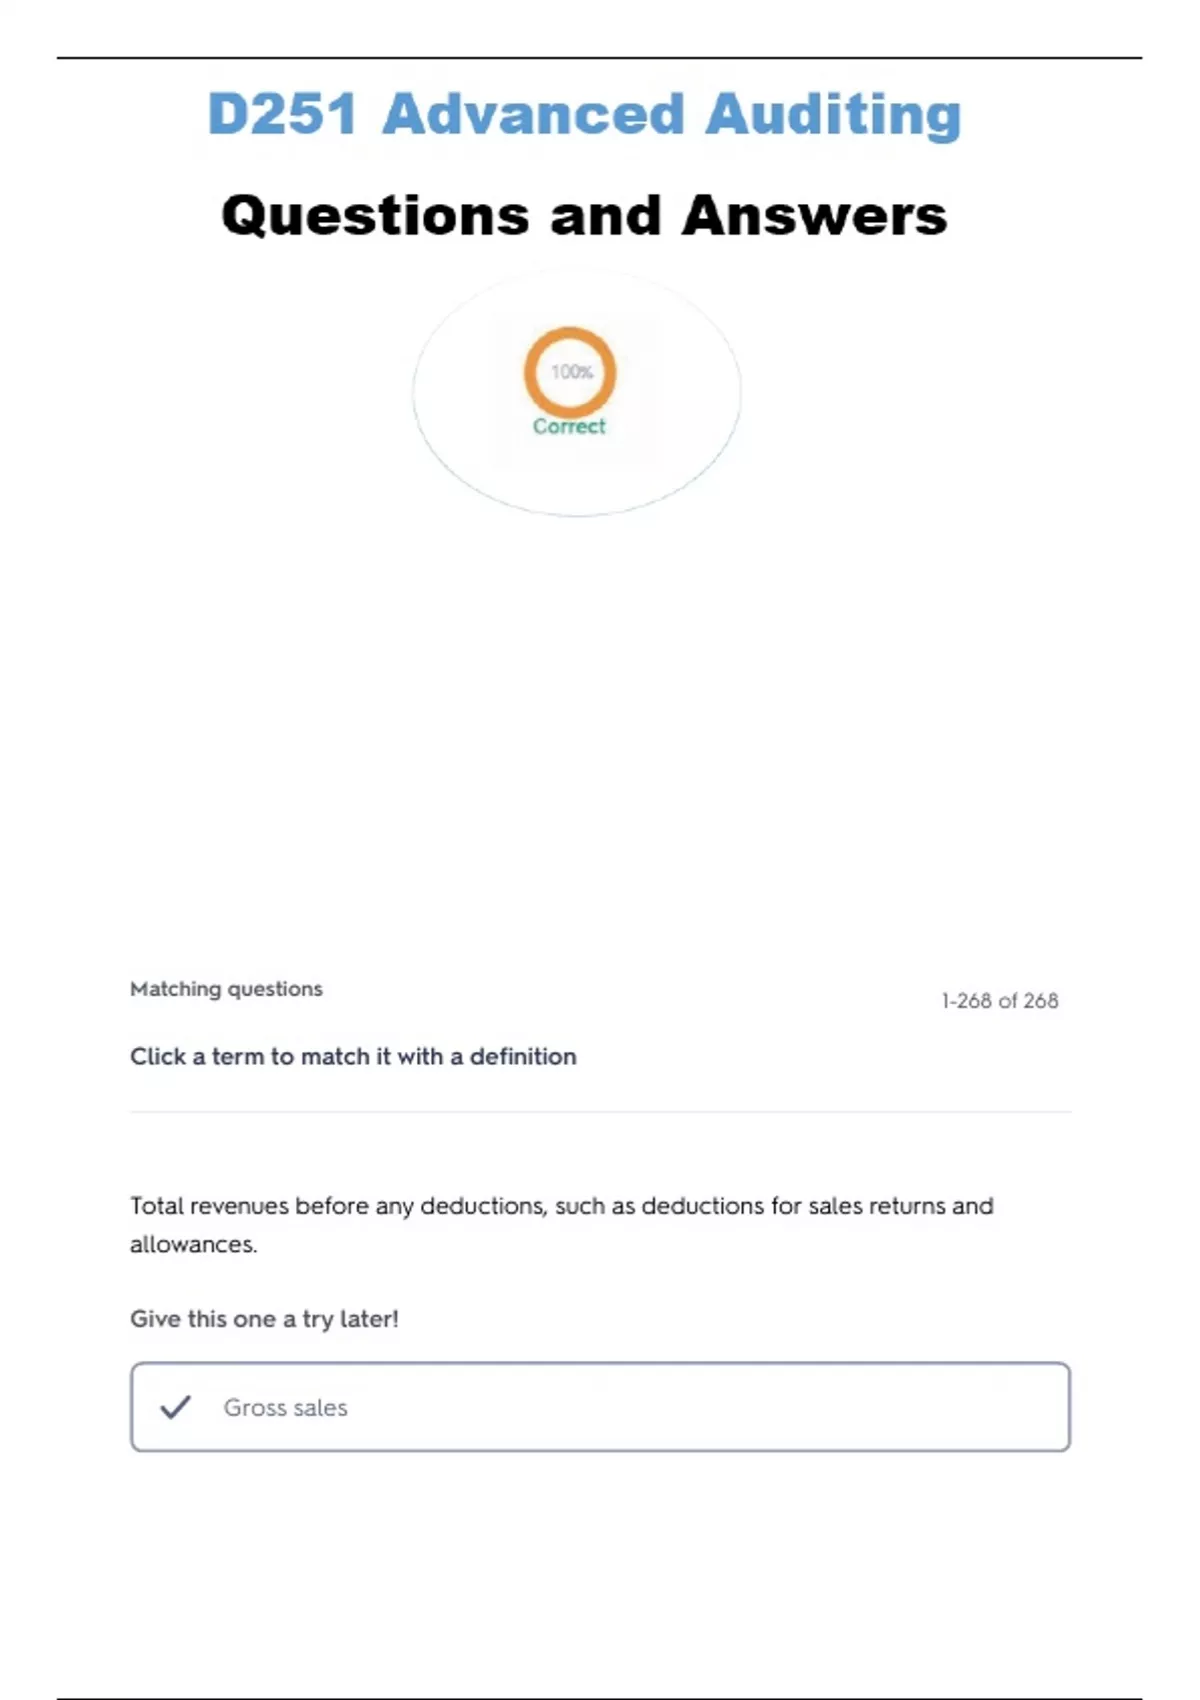Select the Gross sales answer box
1200x1700 pixels.
click(600, 1407)
